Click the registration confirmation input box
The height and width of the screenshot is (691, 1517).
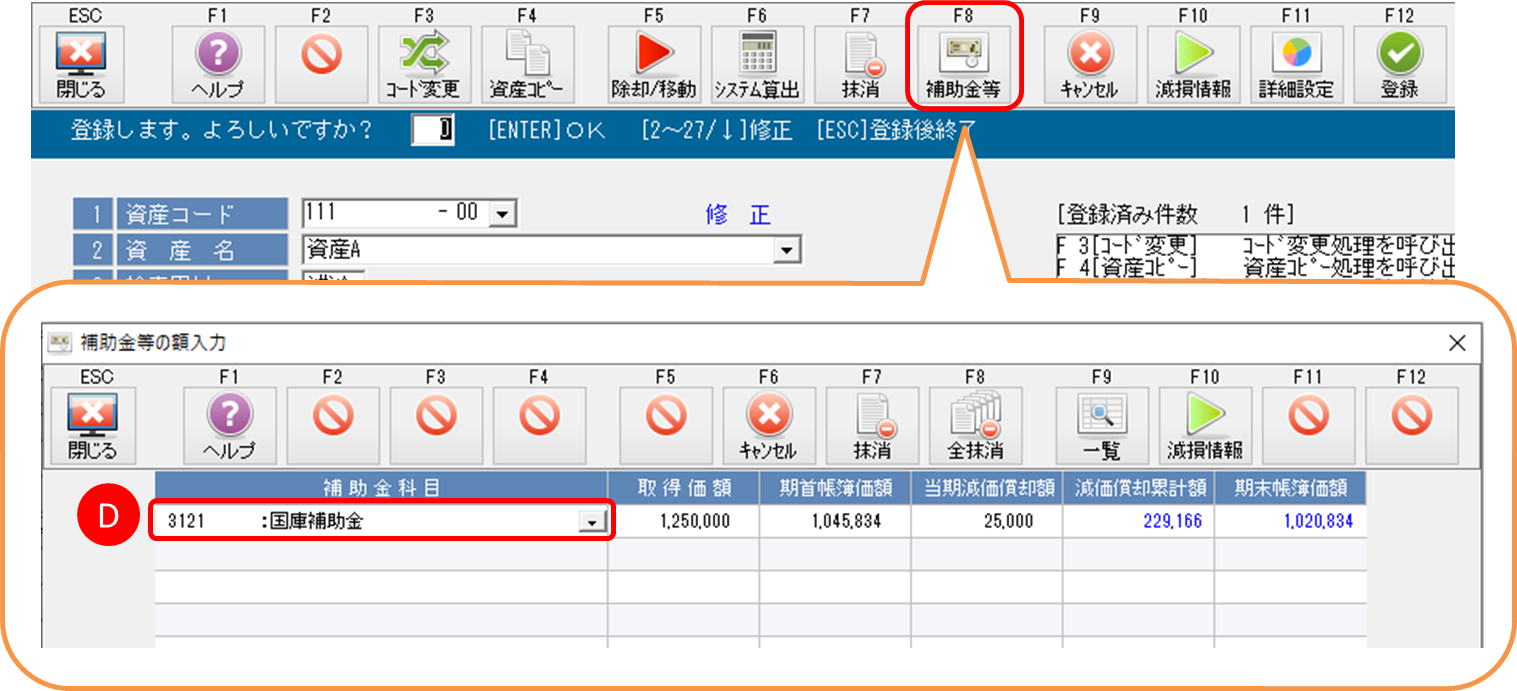click(x=433, y=131)
